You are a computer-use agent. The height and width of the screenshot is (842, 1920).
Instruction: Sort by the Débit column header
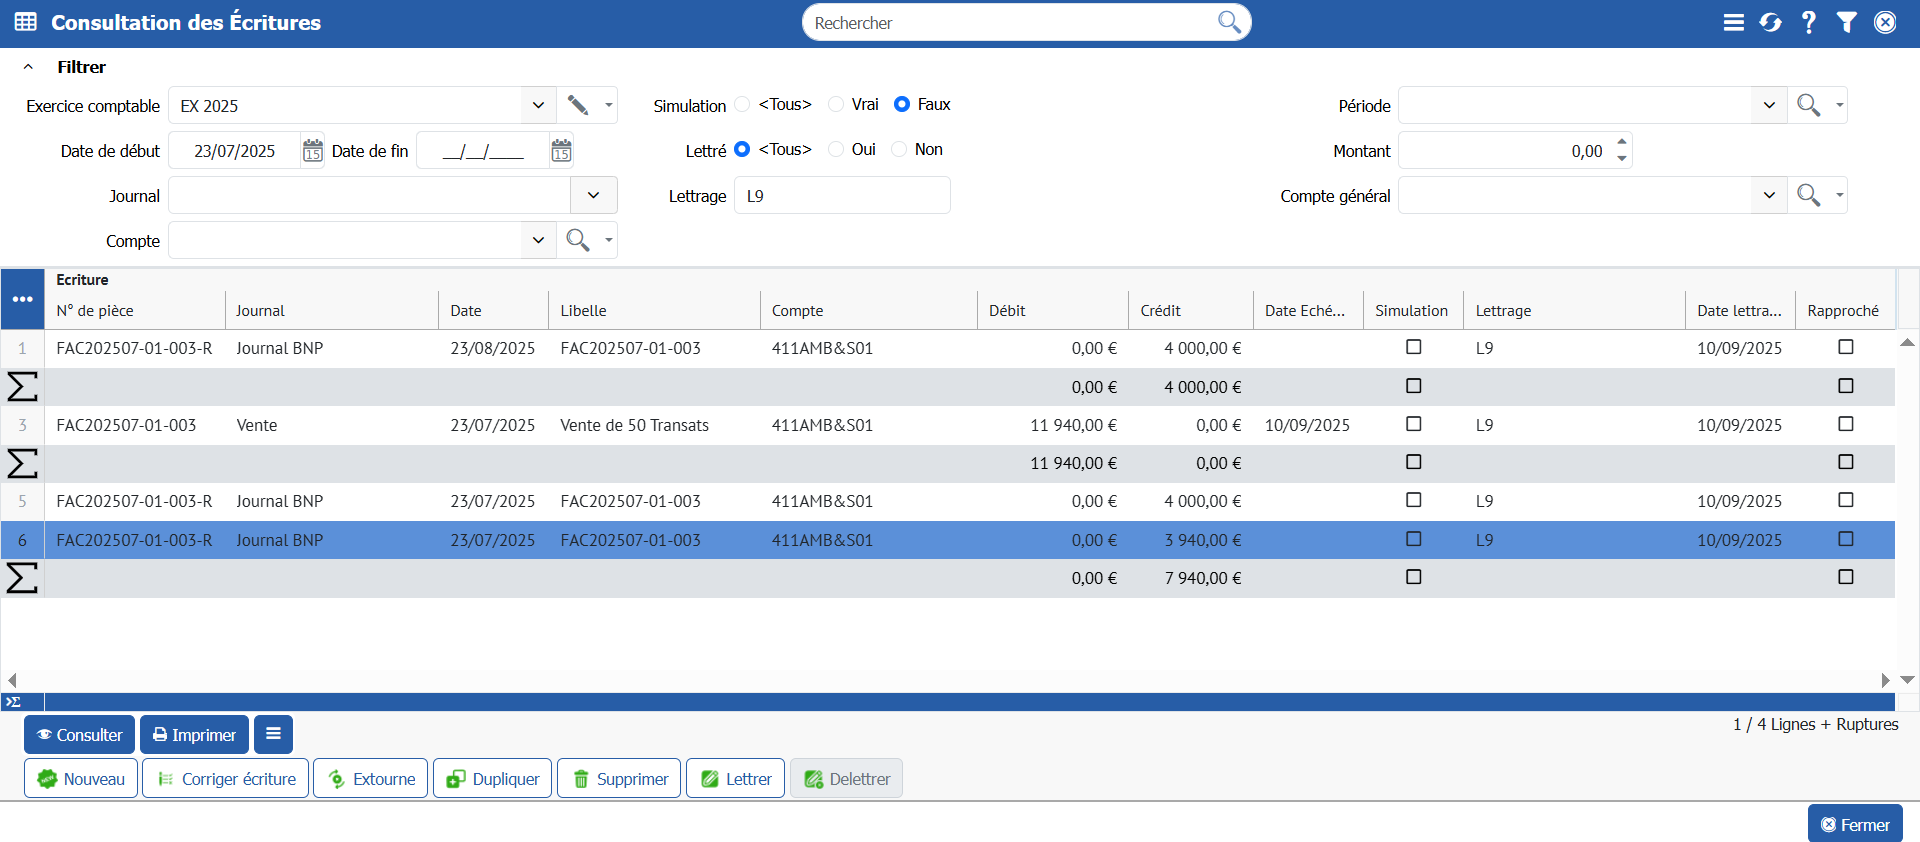1007,310
